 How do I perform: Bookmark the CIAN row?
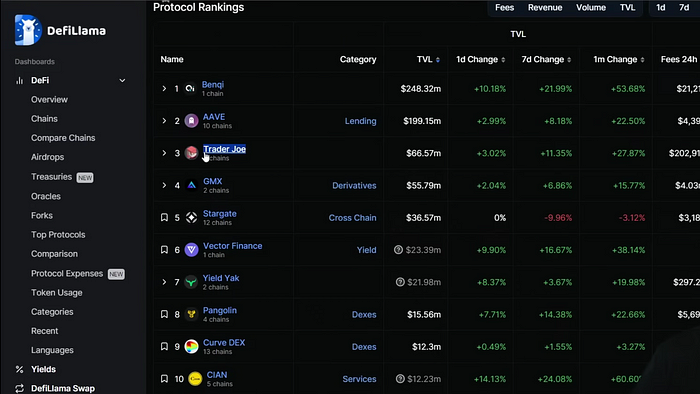click(164, 378)
